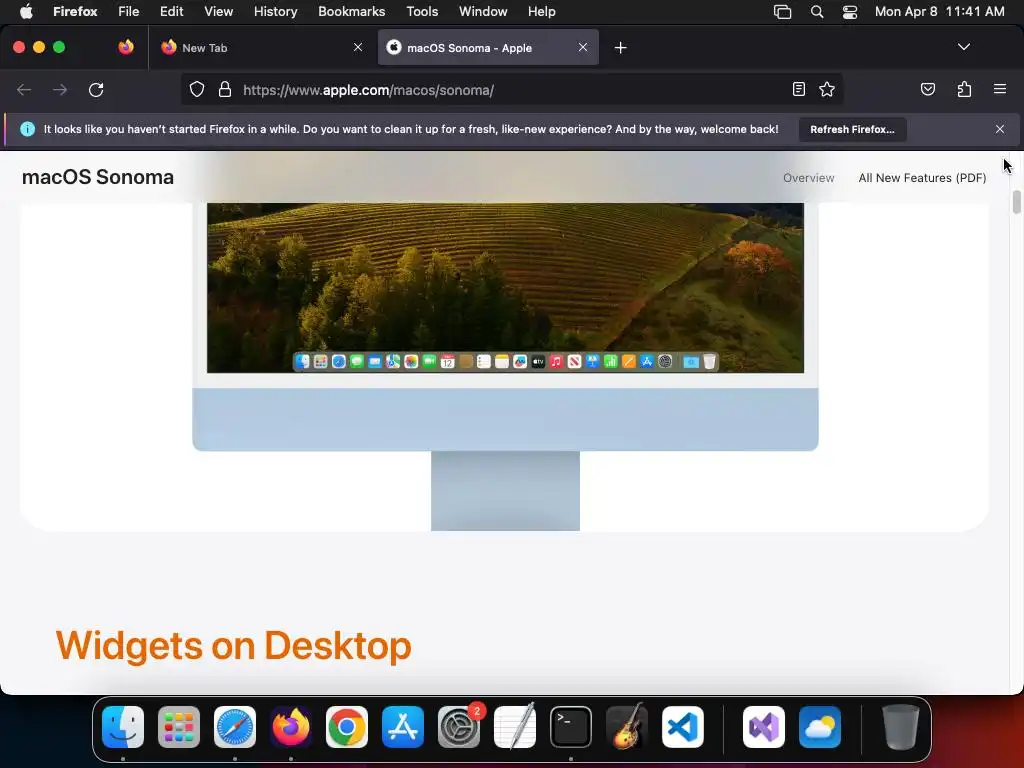This screenshot has height=768, width=1024.
Task: Open Finder from the Dock
Action: [123, 727]
